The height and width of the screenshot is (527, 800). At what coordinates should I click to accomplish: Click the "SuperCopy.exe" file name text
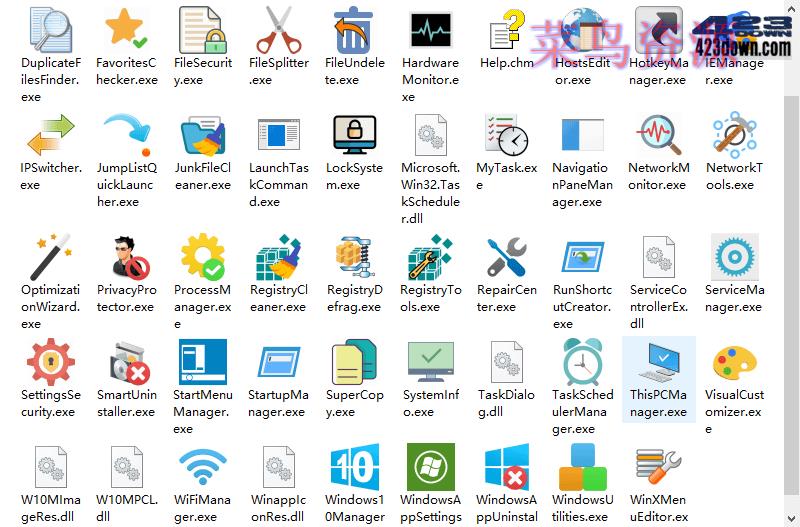(355, 403)
